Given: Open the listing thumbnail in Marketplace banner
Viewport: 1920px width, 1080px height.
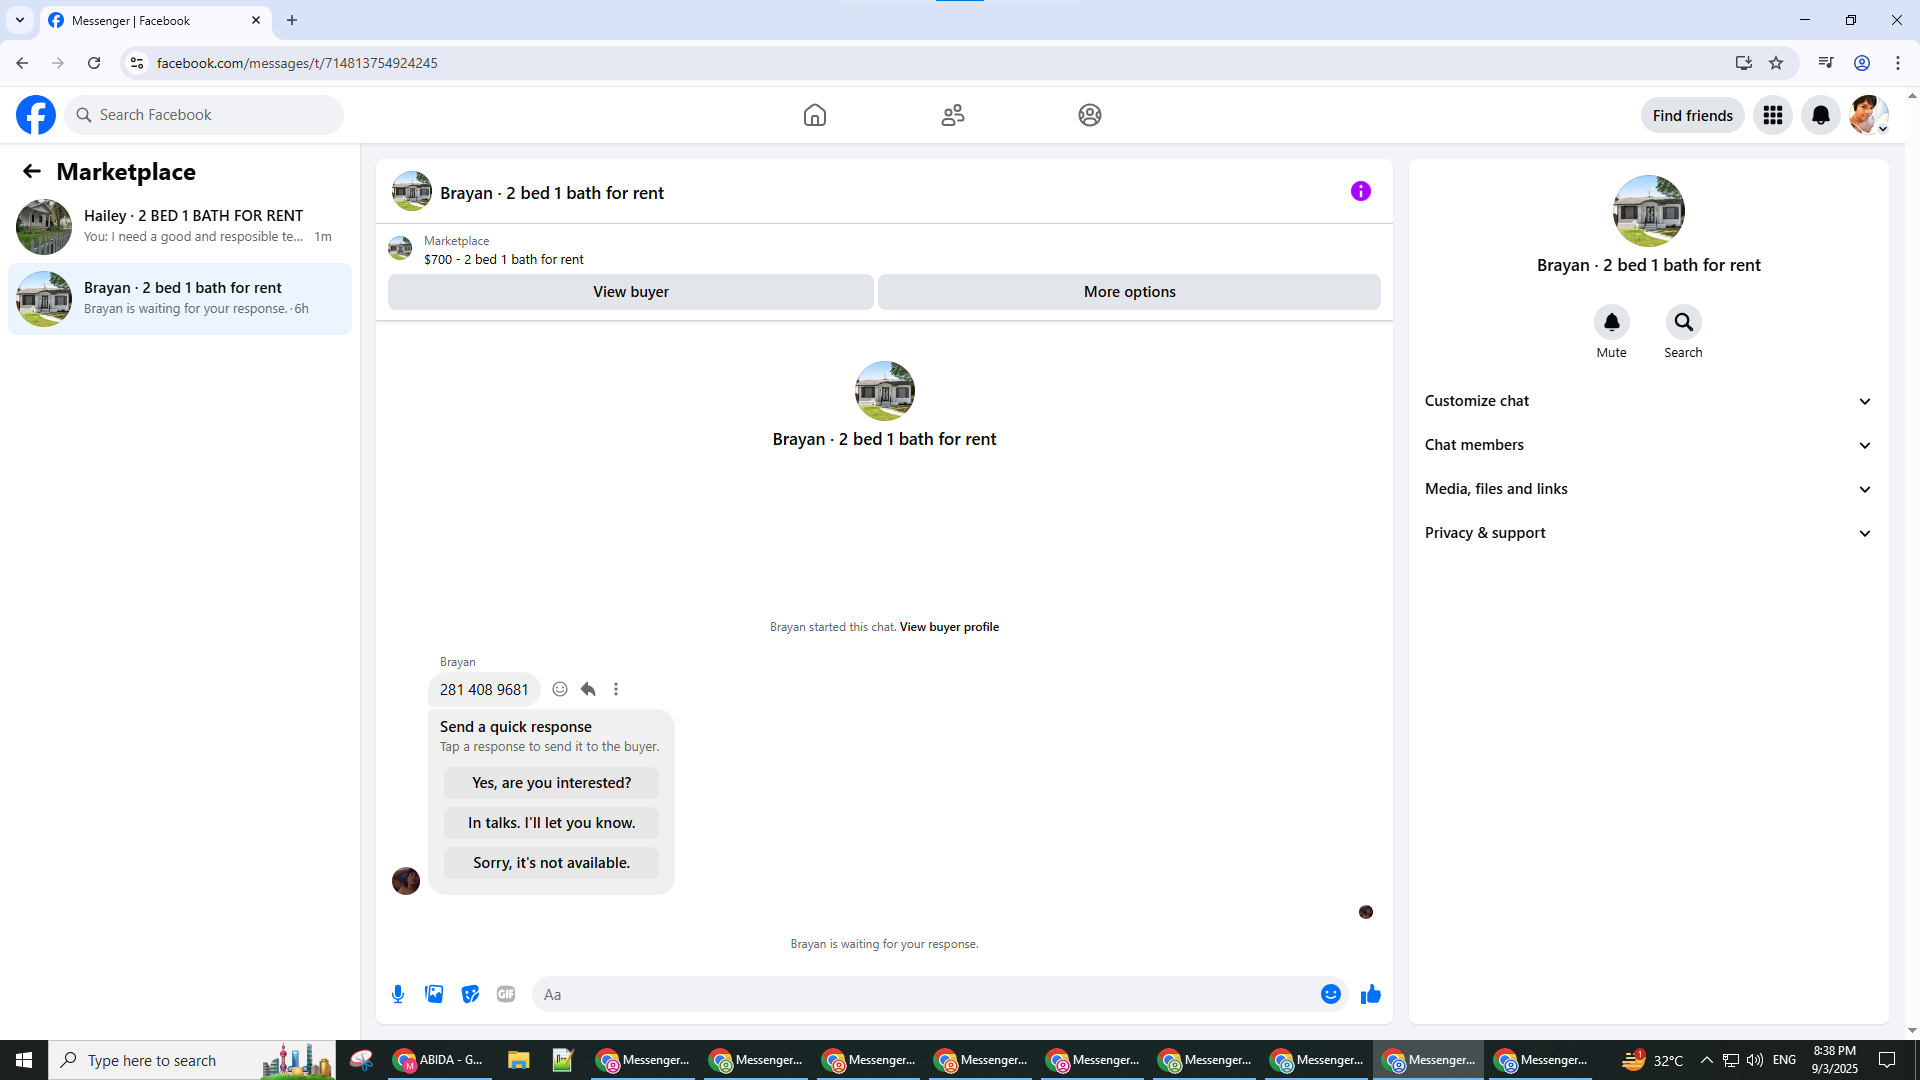Looking at the screenshot, I should [x=400, y=248].
